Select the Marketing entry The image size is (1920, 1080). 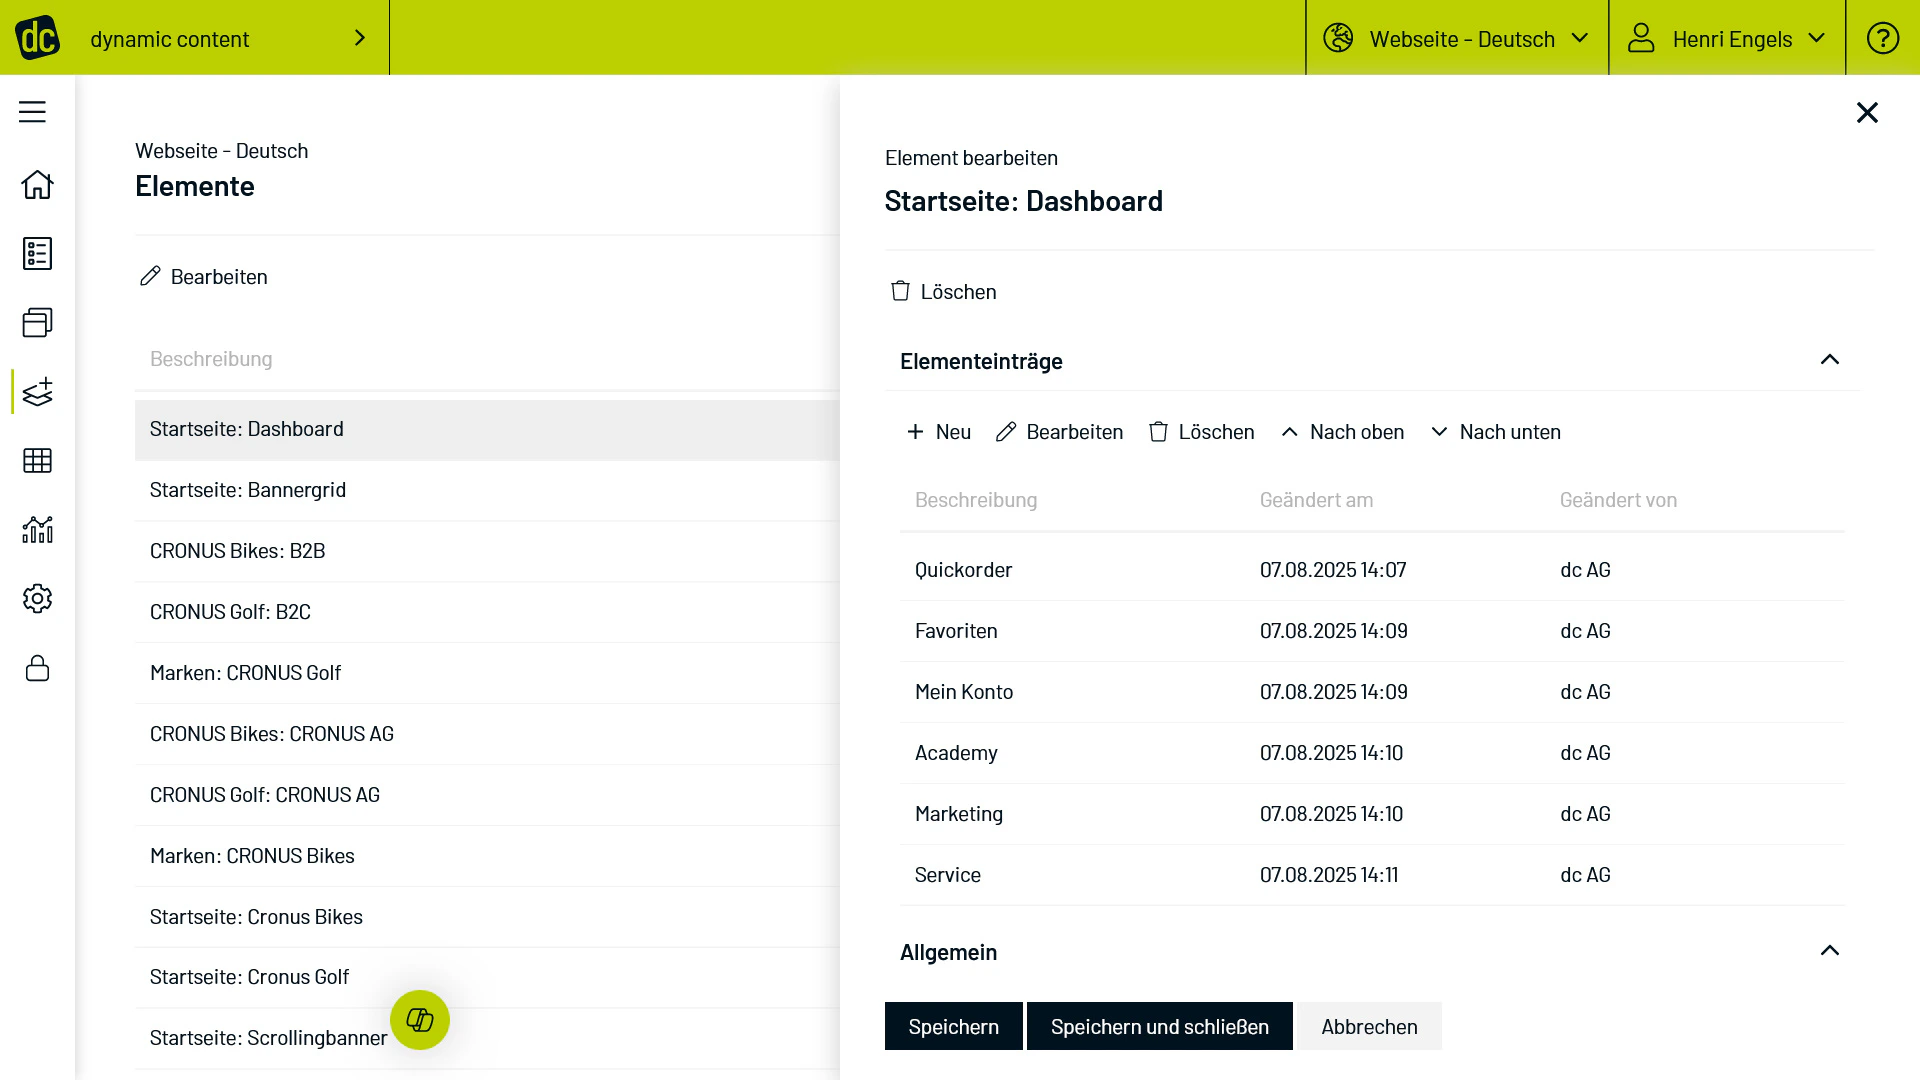pyautogui.click(x=1372, y=814)
